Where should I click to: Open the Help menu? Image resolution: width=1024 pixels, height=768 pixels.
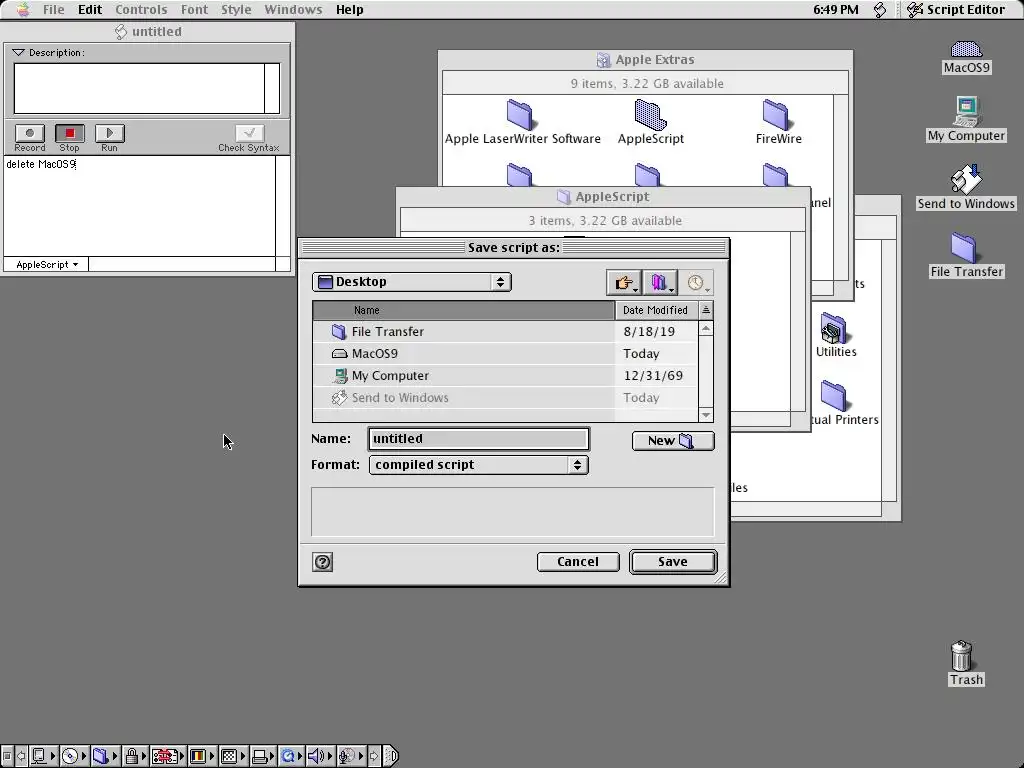tap(349, 9)
